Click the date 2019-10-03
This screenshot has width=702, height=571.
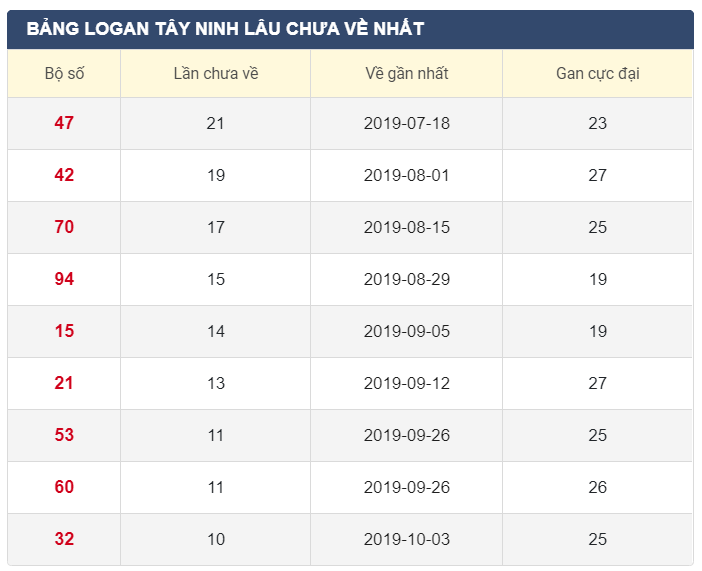tap(406, 539)
